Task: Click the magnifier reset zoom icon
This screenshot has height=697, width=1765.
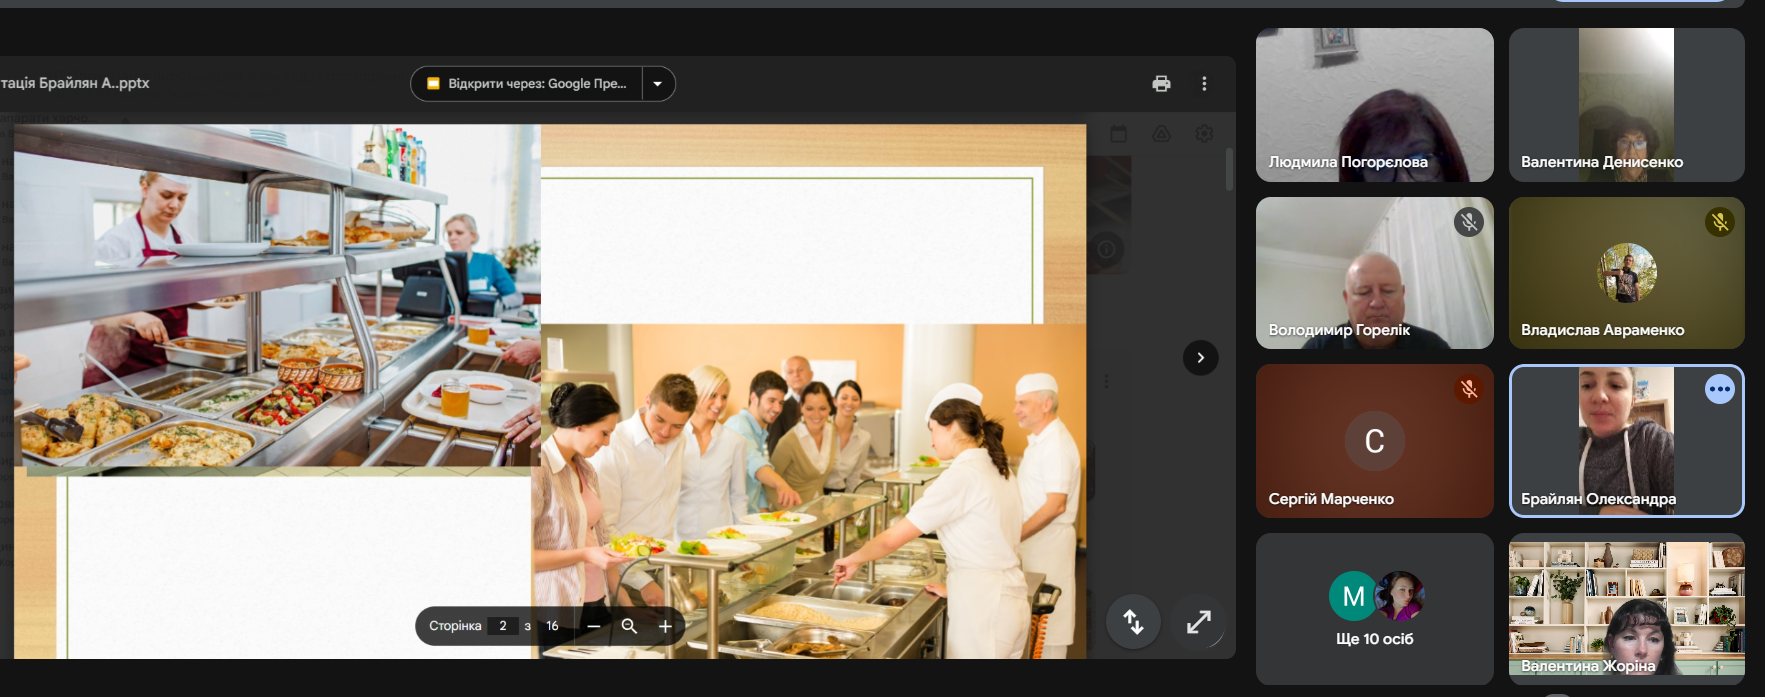Action: click(629, 626)
